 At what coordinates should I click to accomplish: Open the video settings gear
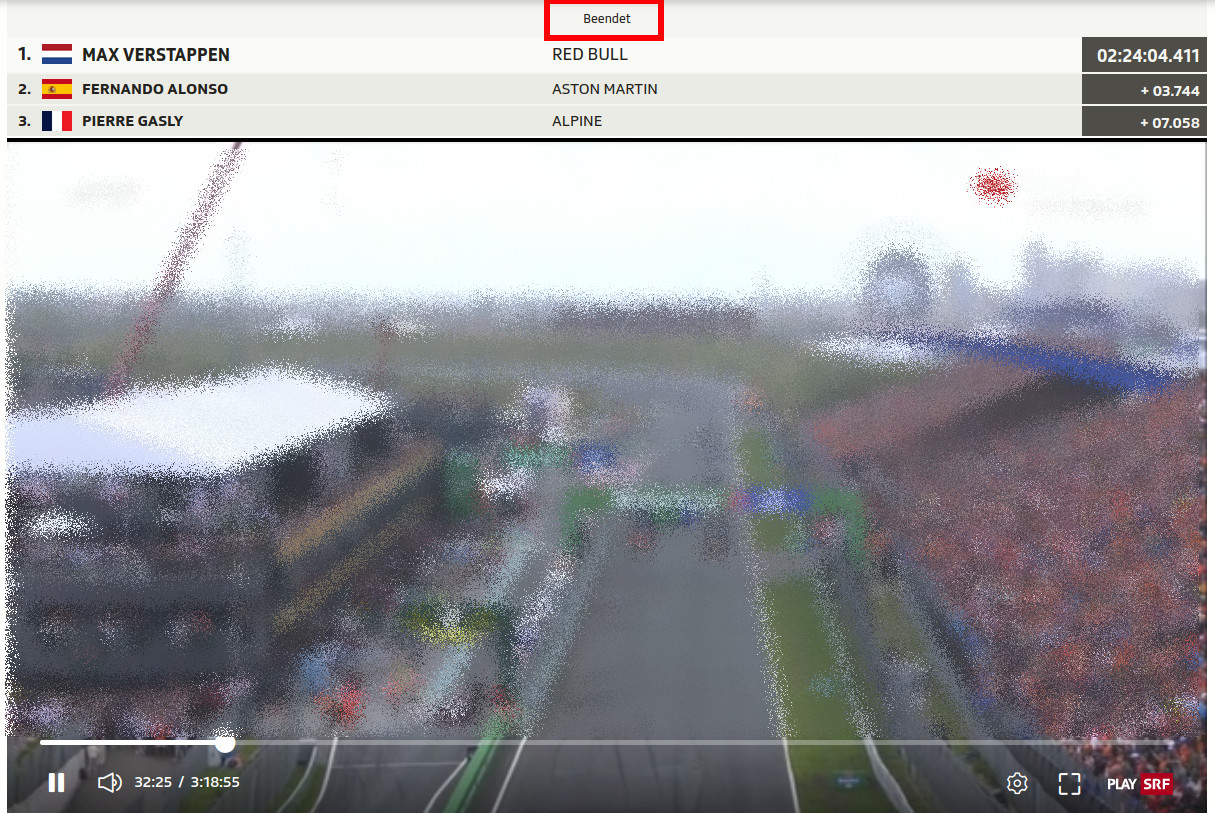[x=1017, y=783]
